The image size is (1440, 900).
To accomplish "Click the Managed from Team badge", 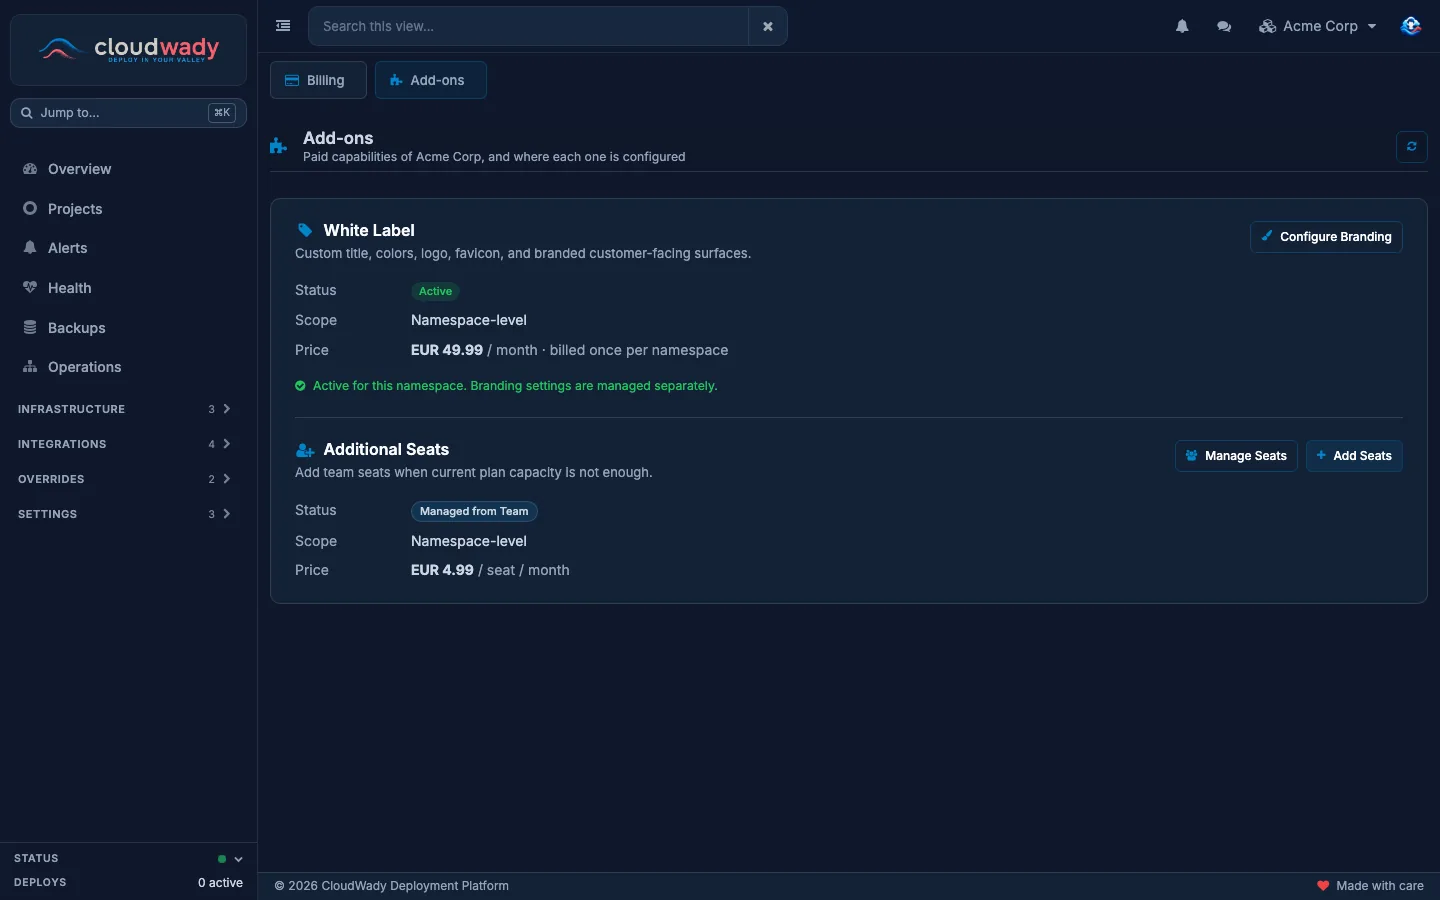I will click(x=474, y=511).
